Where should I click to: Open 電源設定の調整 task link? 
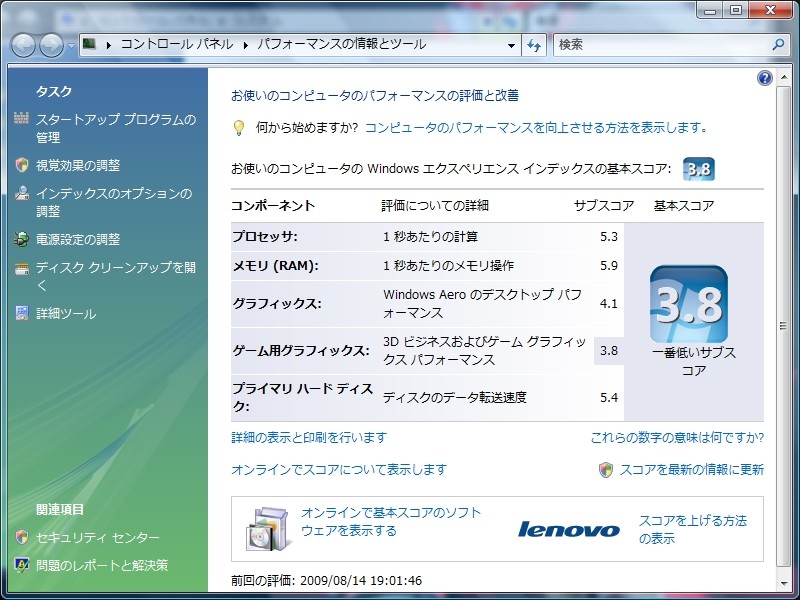[78, 239]
